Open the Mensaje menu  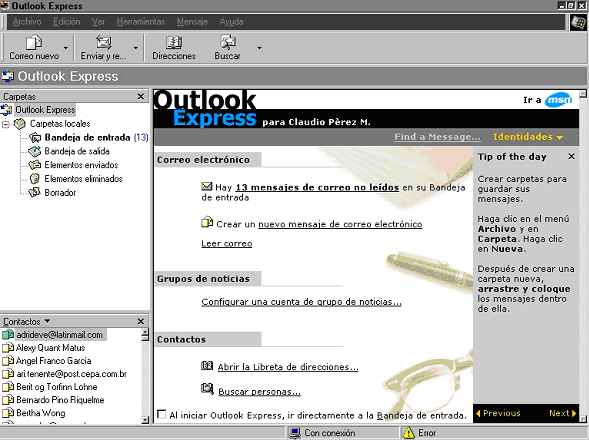pyautogui.click(x=192, y=22)
